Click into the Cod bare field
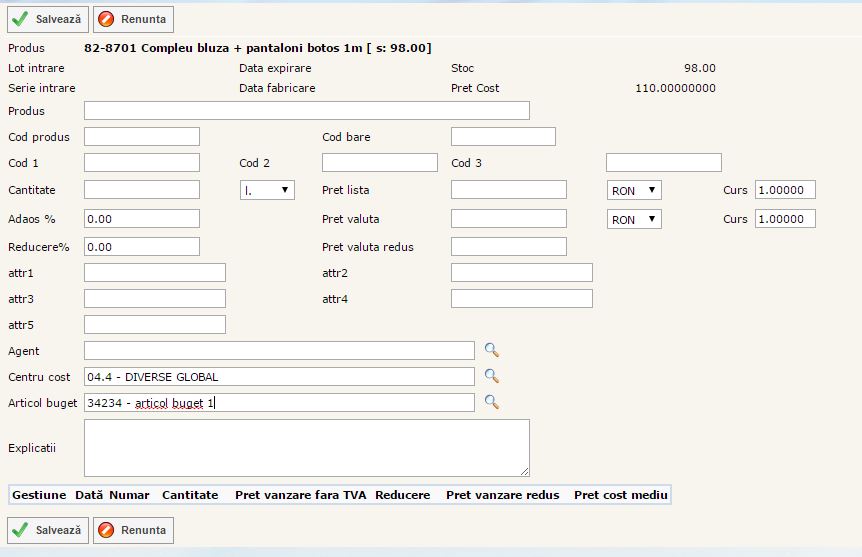 click(x=503, y=137)
